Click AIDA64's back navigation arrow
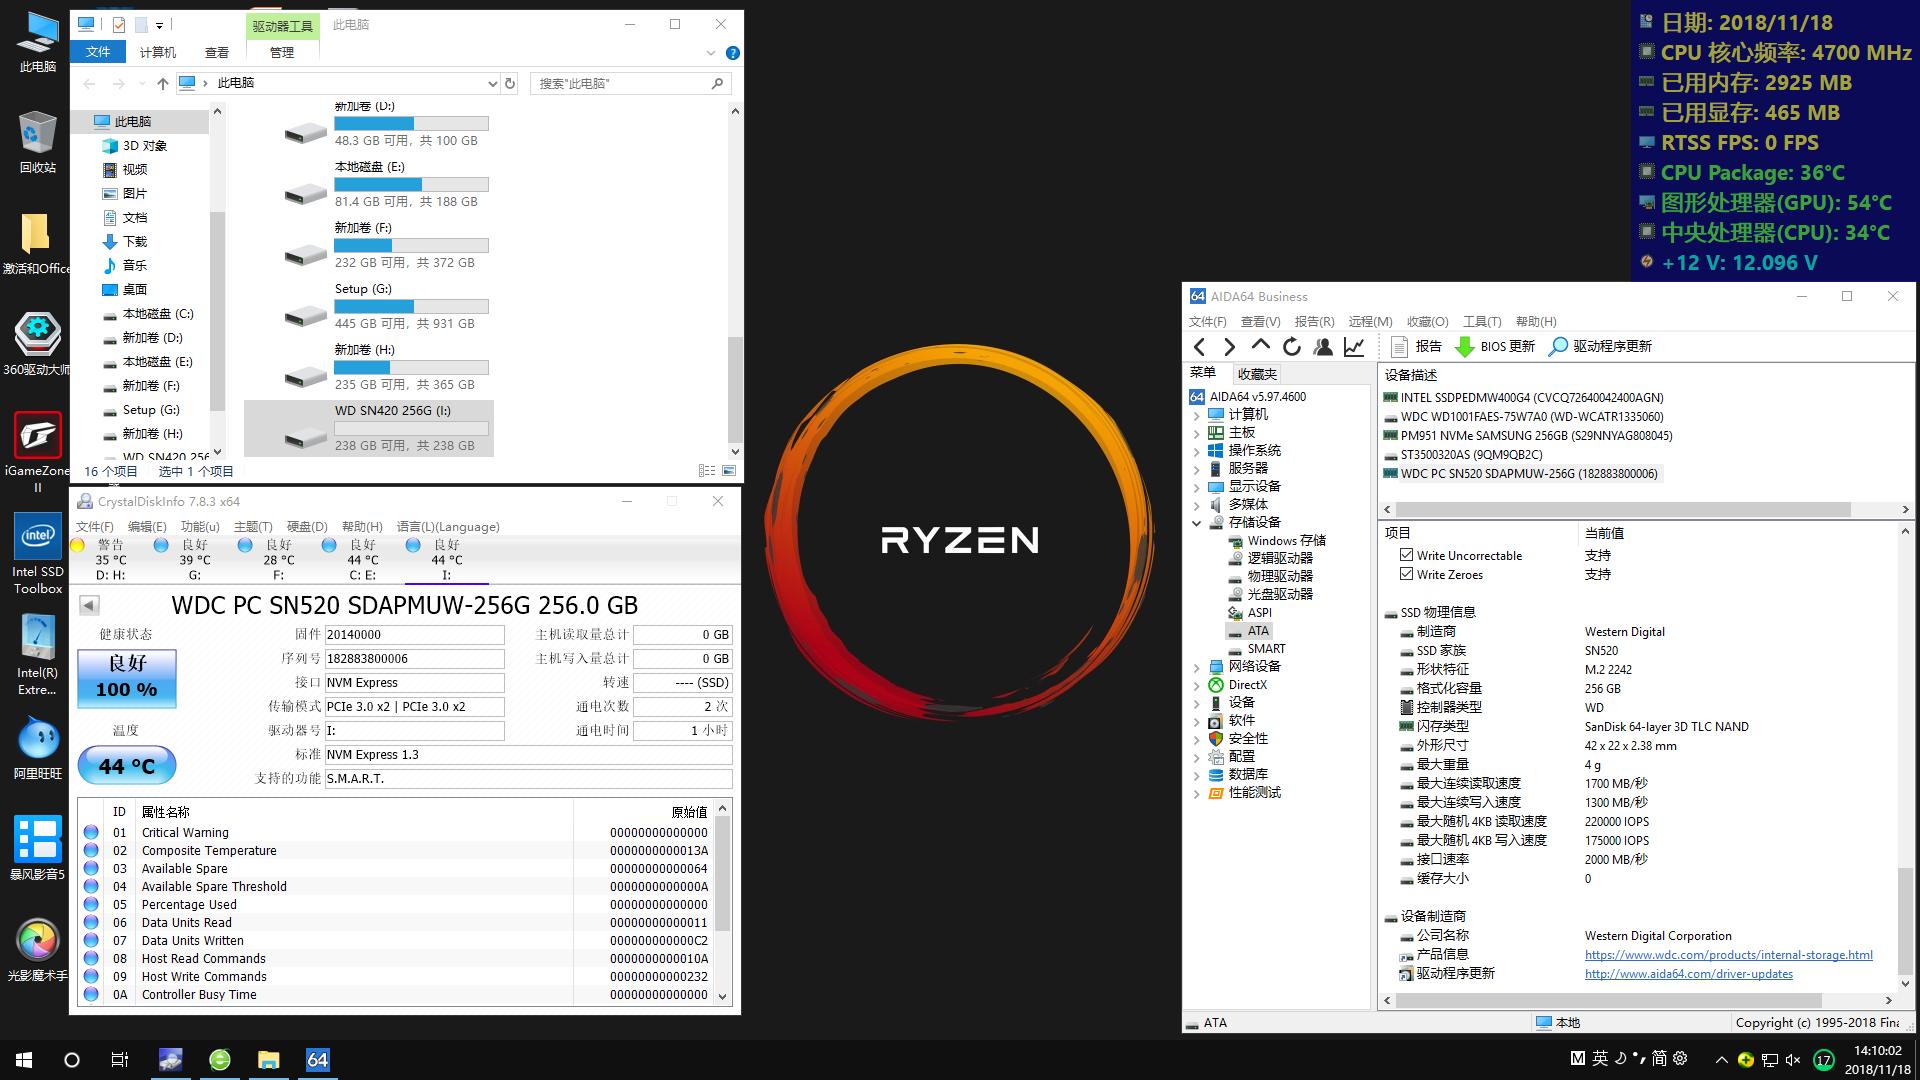The image size is (1920, 1080). [x=1199, y=346]
